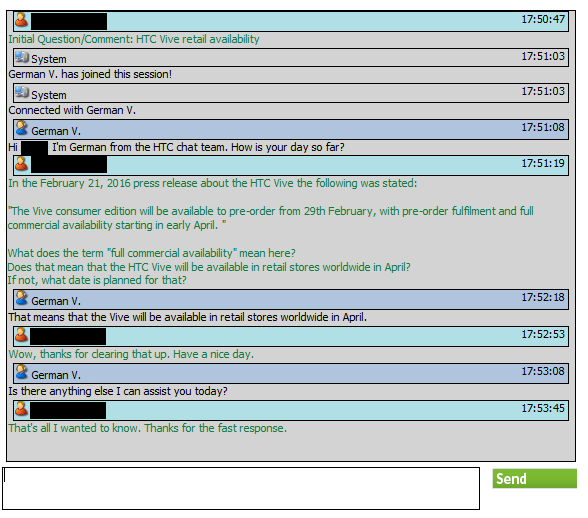Viewport: 588px width, 518px height.
Task: Click the user avatar icon at 17:53:45
Action: point(21,408)
